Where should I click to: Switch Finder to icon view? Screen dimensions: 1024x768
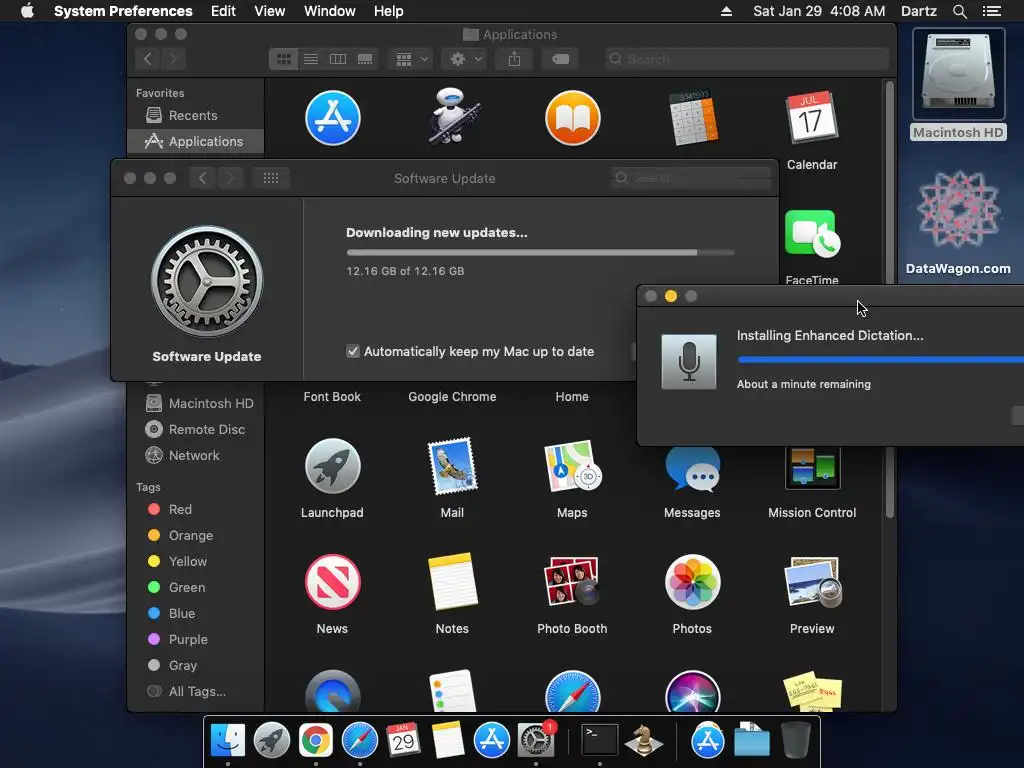(283, 59)
